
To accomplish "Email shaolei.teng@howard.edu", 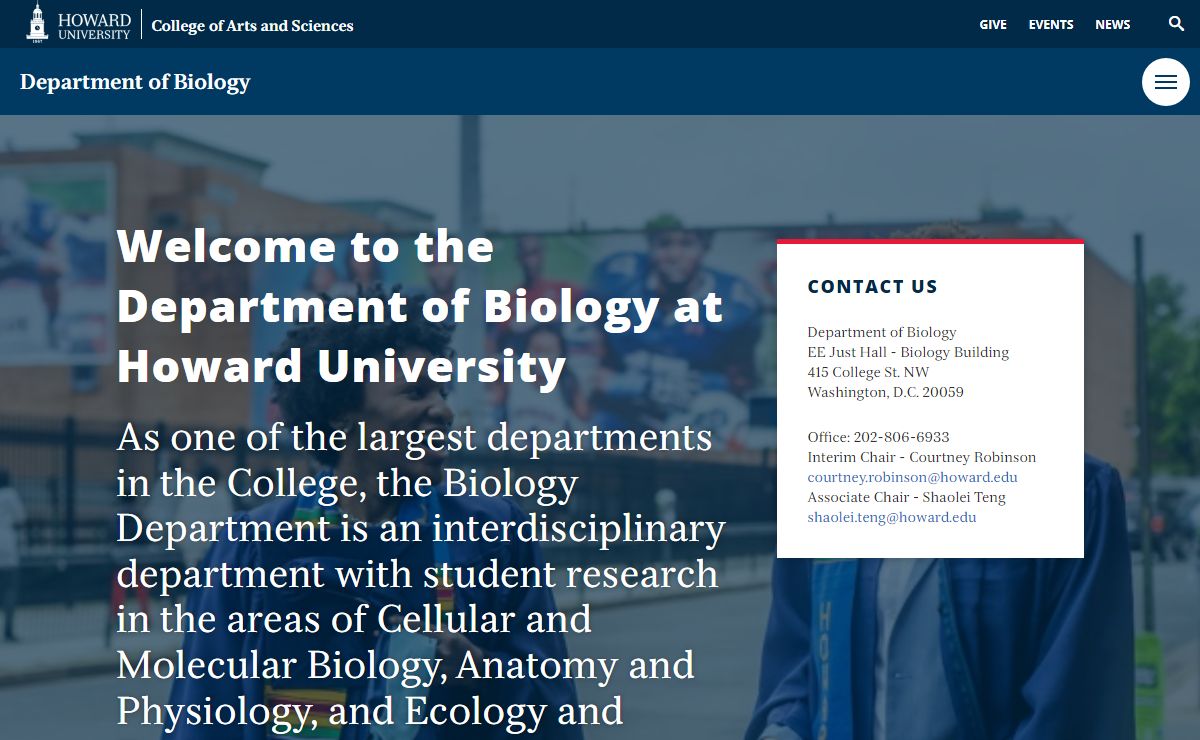I will pos(891,517).
